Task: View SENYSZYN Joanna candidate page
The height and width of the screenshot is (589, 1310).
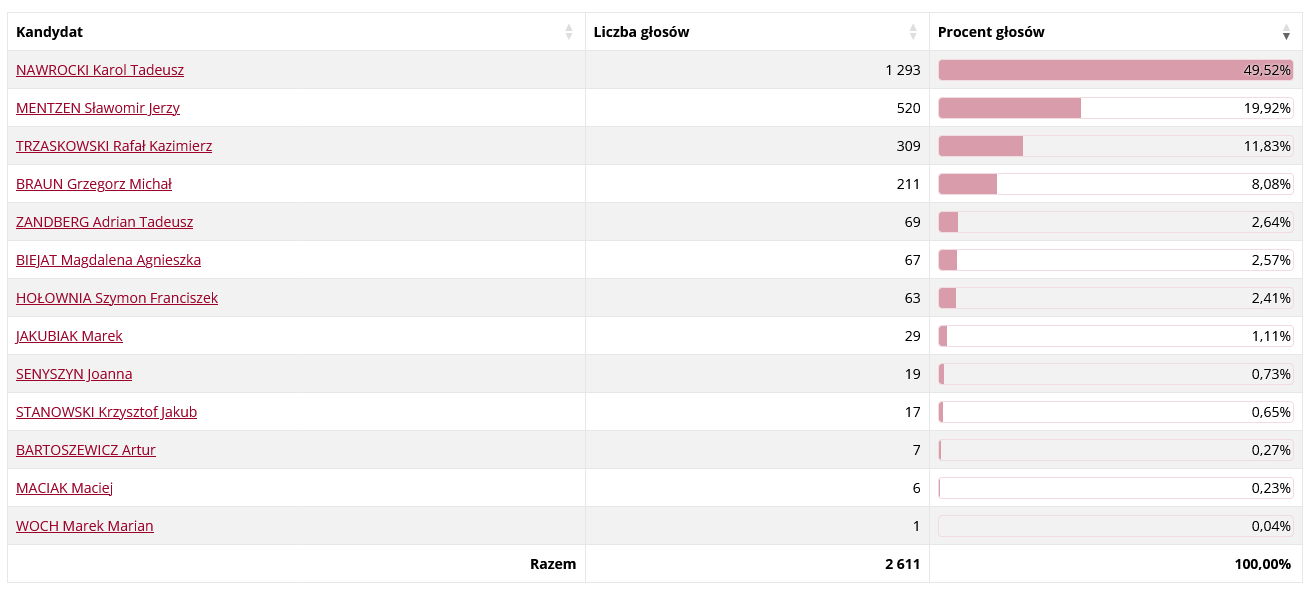Action: (74, 374)
